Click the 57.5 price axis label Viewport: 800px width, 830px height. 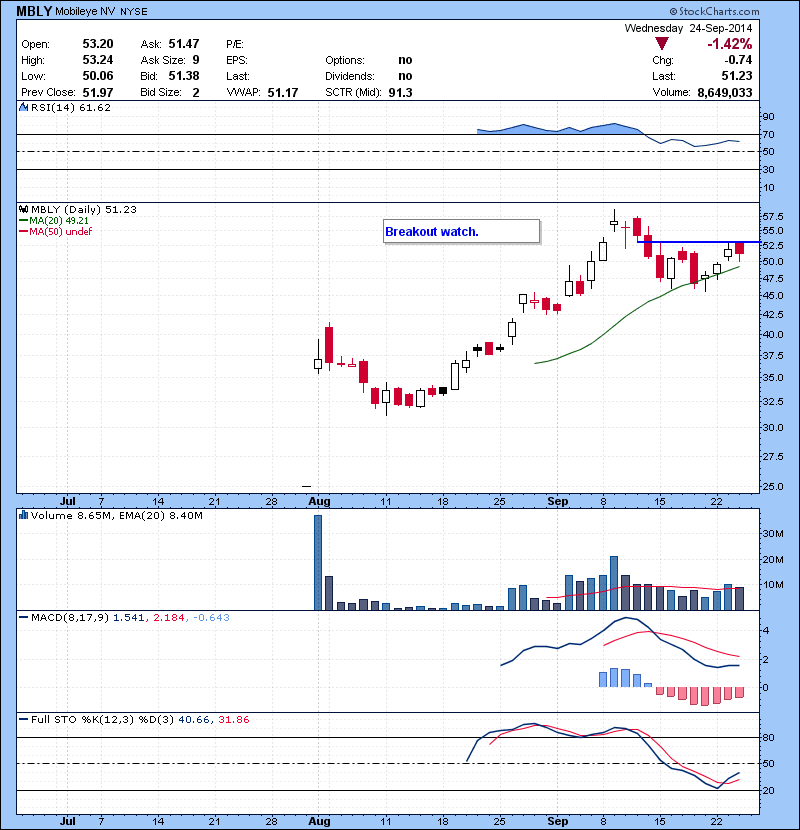point(773,216)
